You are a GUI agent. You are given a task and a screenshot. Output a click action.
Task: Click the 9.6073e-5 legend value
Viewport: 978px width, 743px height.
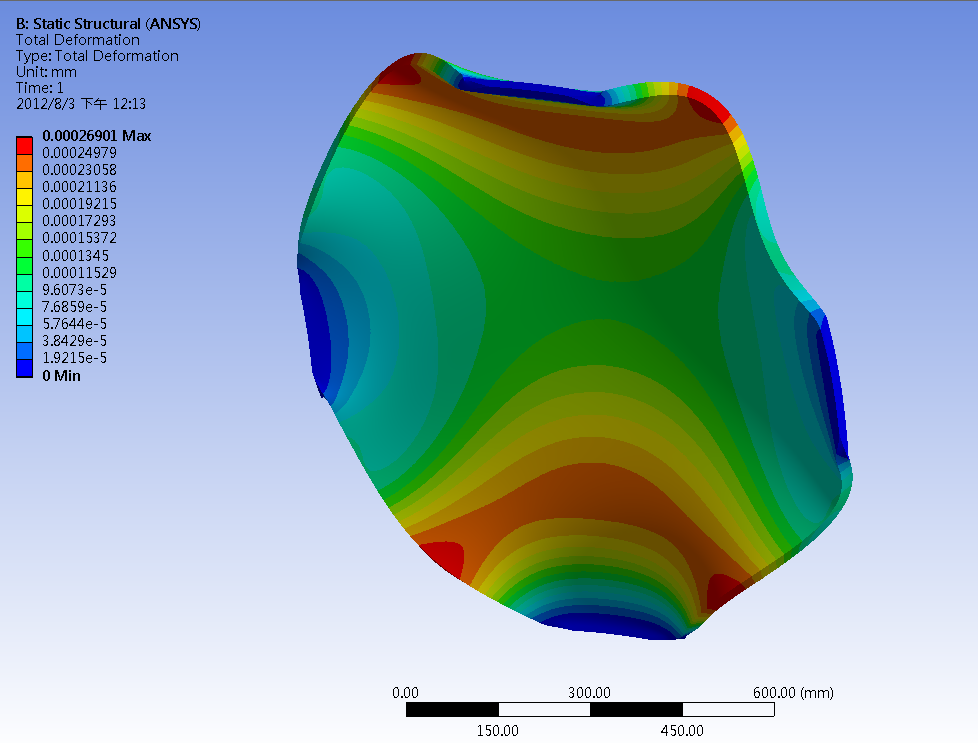(x=75, y=289)
